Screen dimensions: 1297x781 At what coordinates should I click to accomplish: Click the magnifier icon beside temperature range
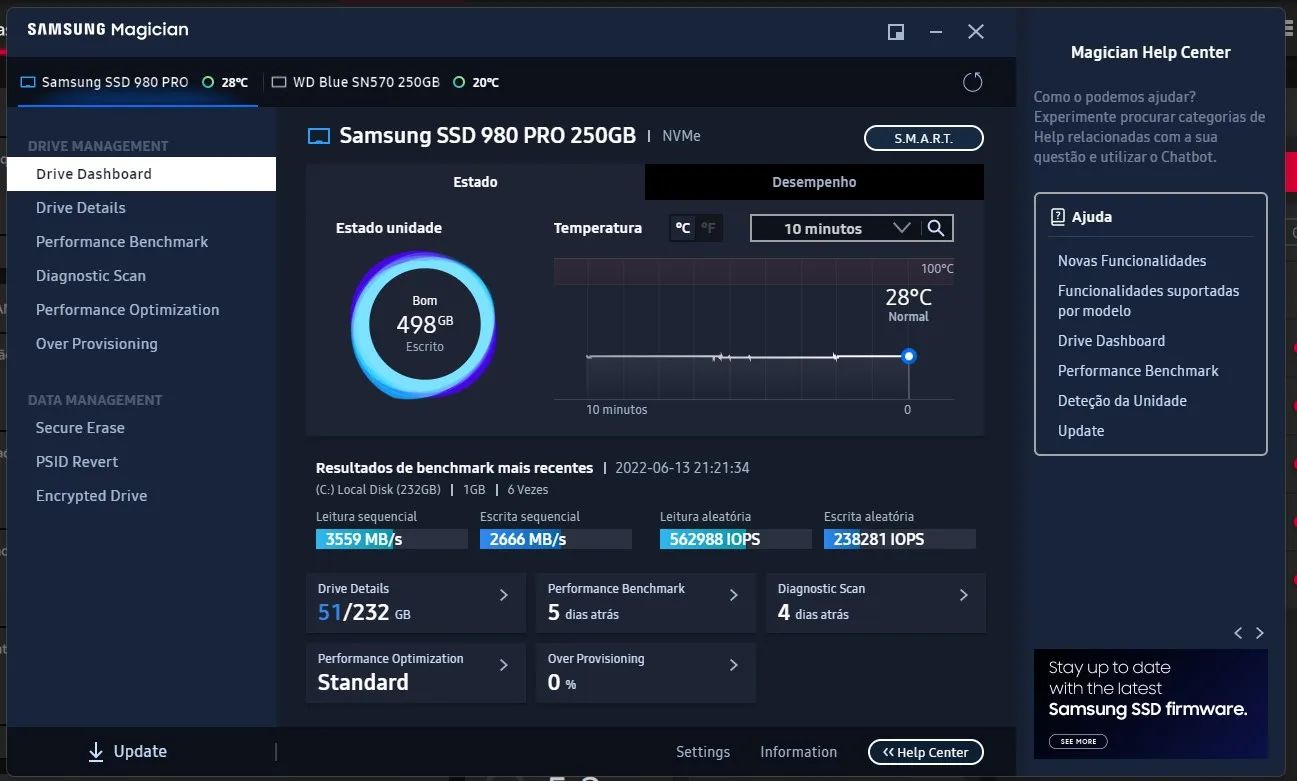(936, 228)
